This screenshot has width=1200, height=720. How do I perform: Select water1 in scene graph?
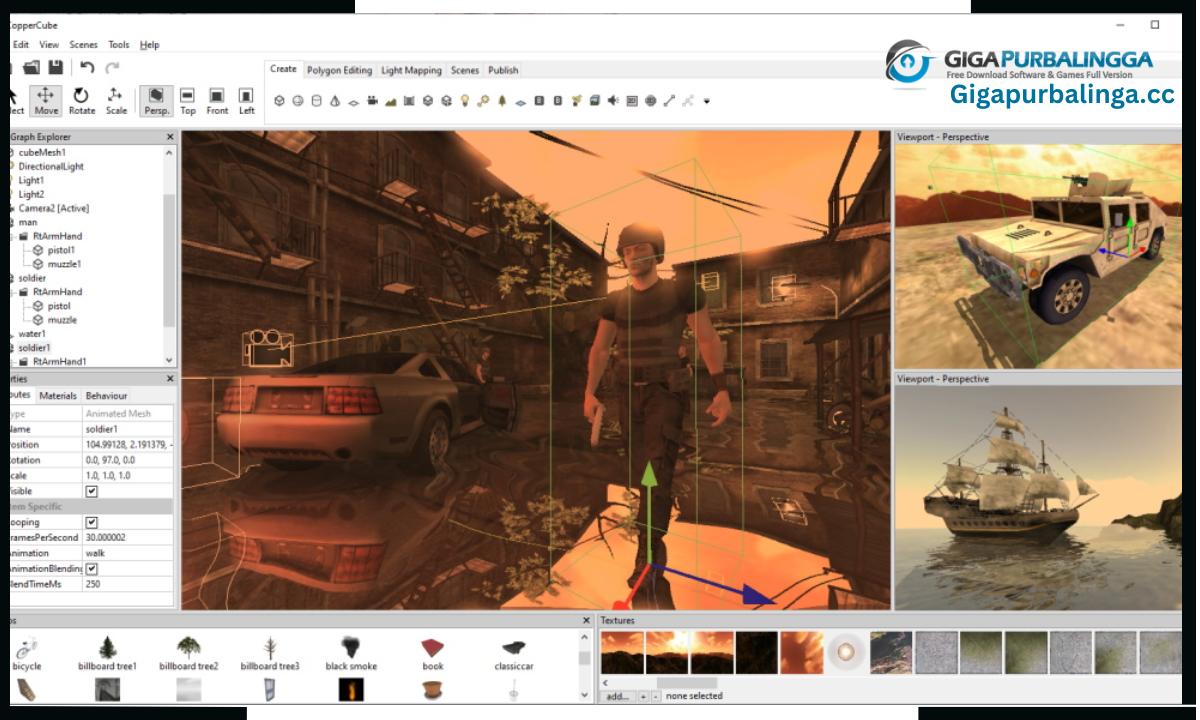coord(32,333)
